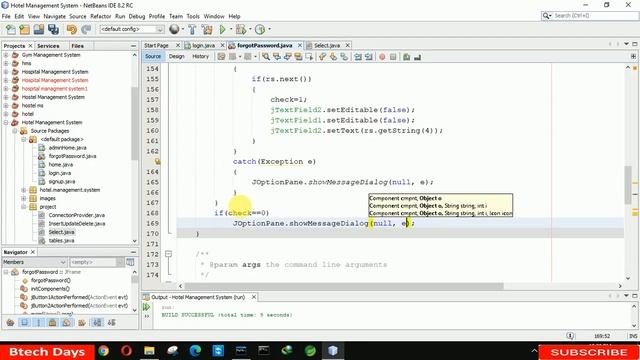Toggle Sort by Name in Navigator
The image size is (640, 360).
click(97, 323)
